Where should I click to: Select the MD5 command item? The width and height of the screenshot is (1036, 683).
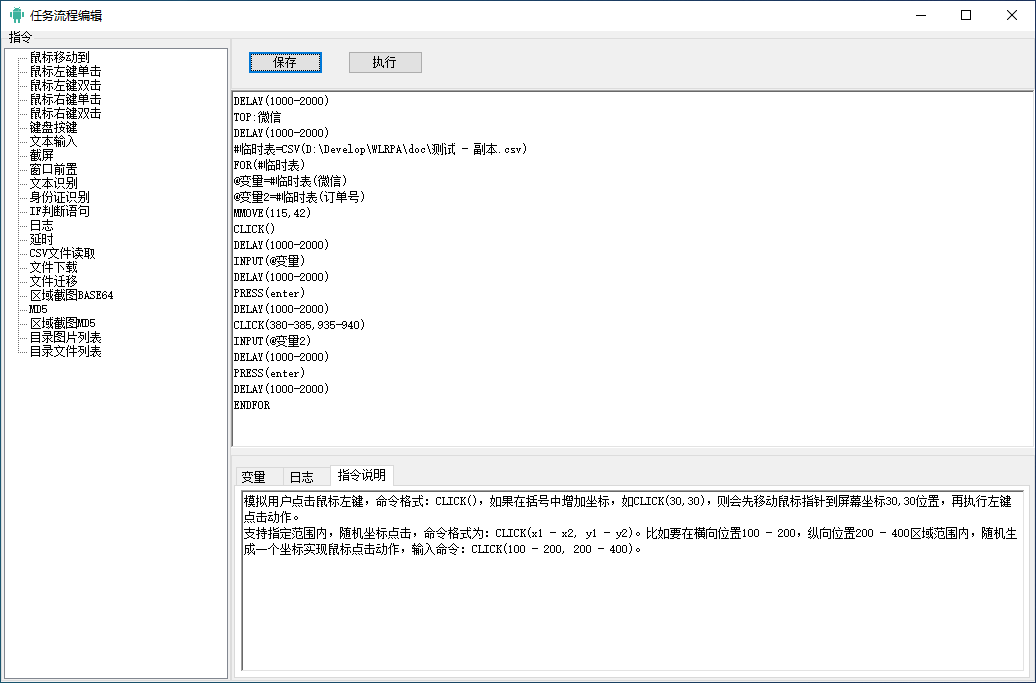[x=38, y=309]
